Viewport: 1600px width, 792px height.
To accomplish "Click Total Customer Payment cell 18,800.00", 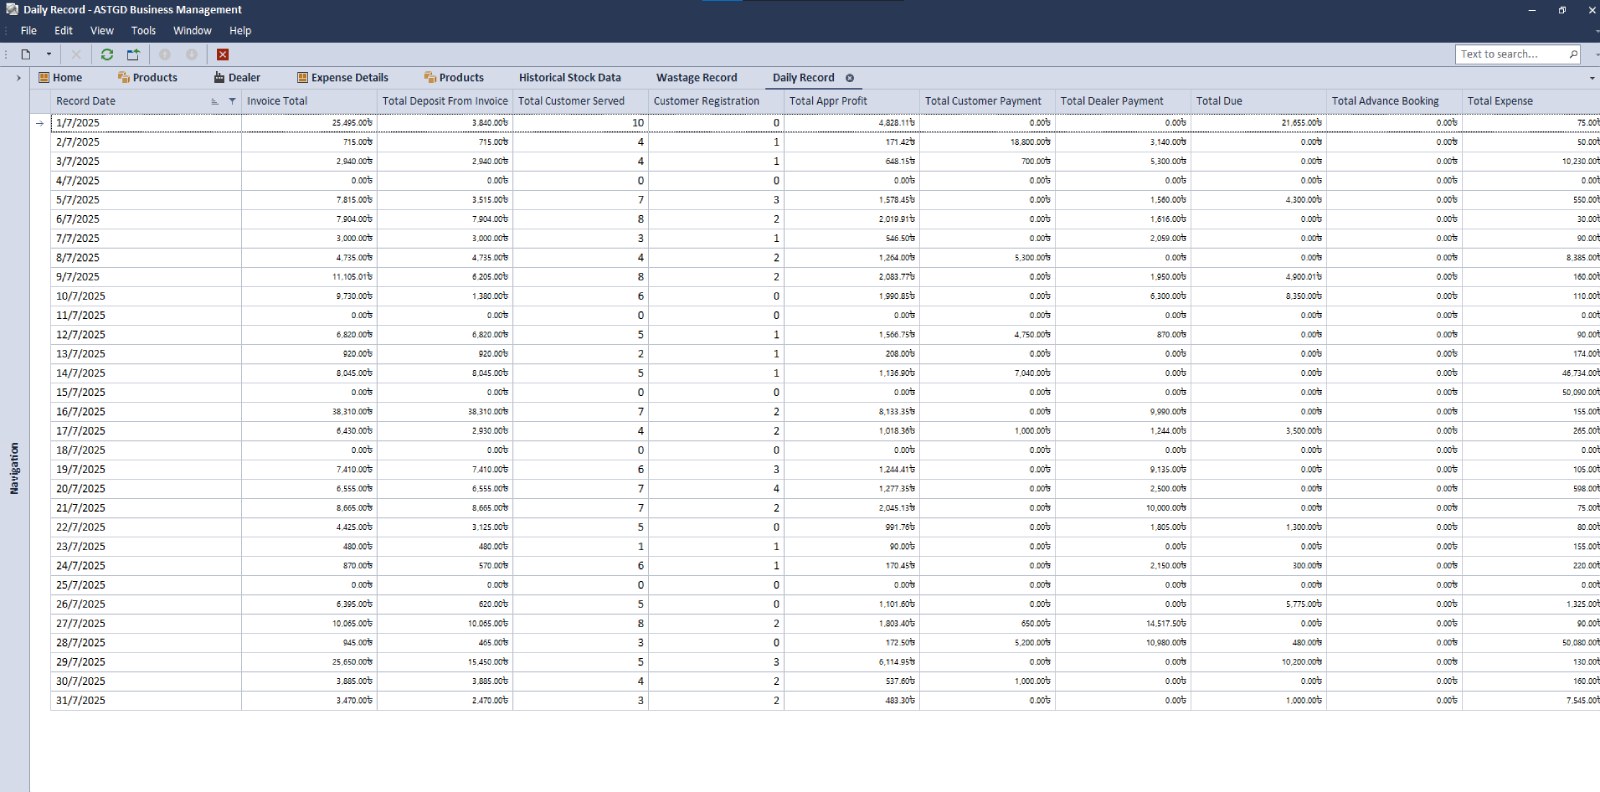I will coord(987,142).
